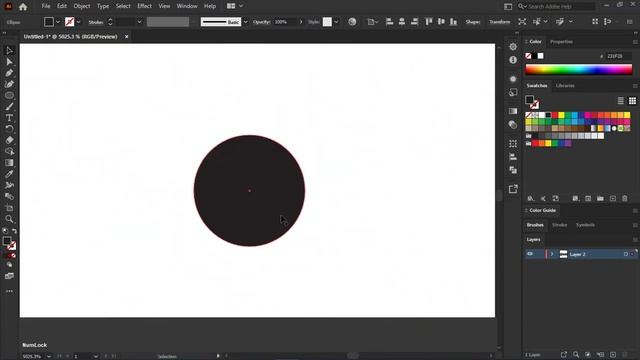Open the Window menu
The height and width of the screenshot is (360, 640).
(x=187, y=6)
